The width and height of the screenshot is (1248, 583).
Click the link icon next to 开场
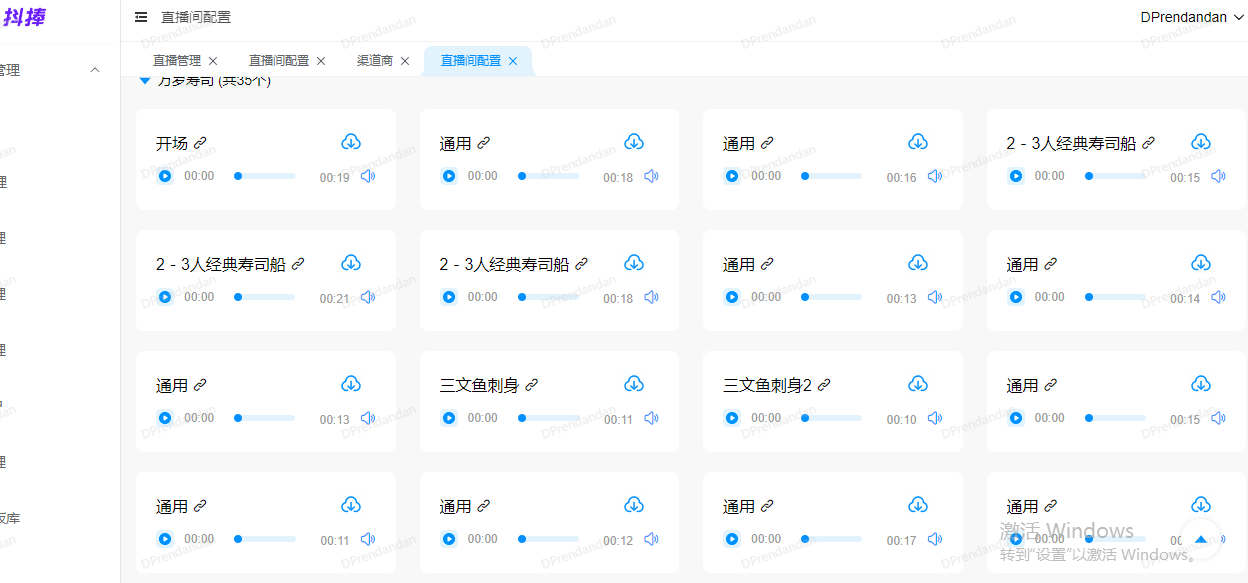point(202,142)
